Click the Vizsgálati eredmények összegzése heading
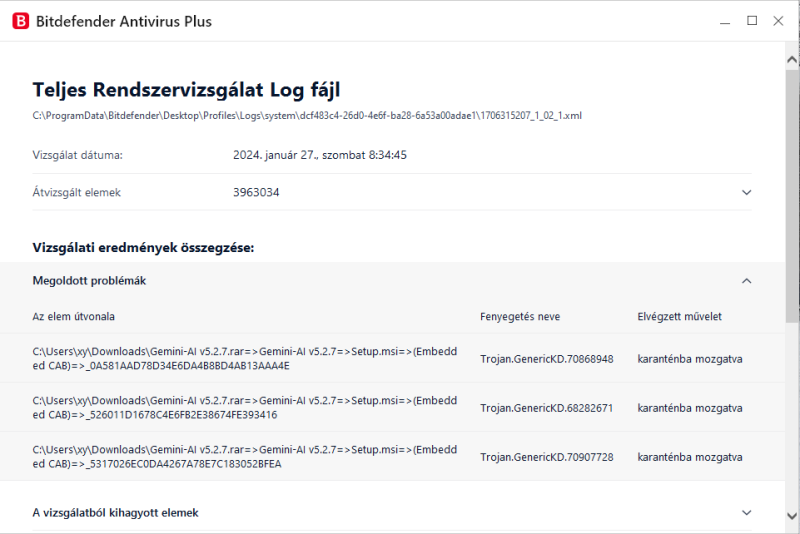 pyautogui.click(x=143, y=248)
